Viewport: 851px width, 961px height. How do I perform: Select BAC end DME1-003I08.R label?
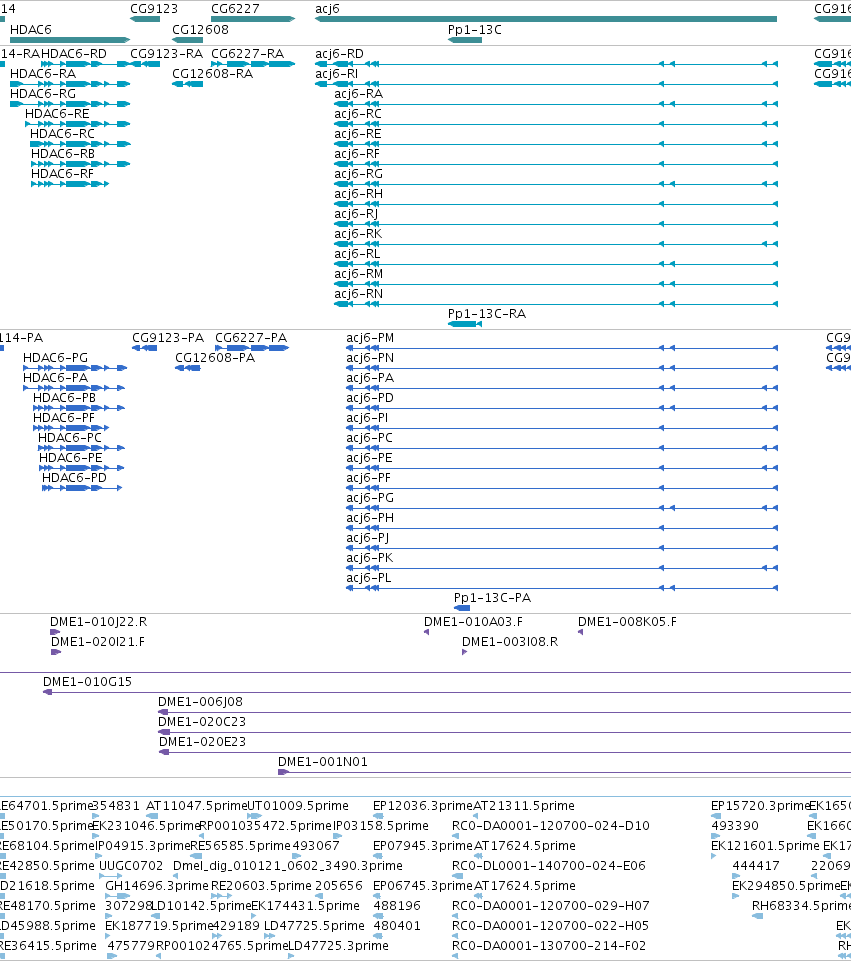pos(510,642)
